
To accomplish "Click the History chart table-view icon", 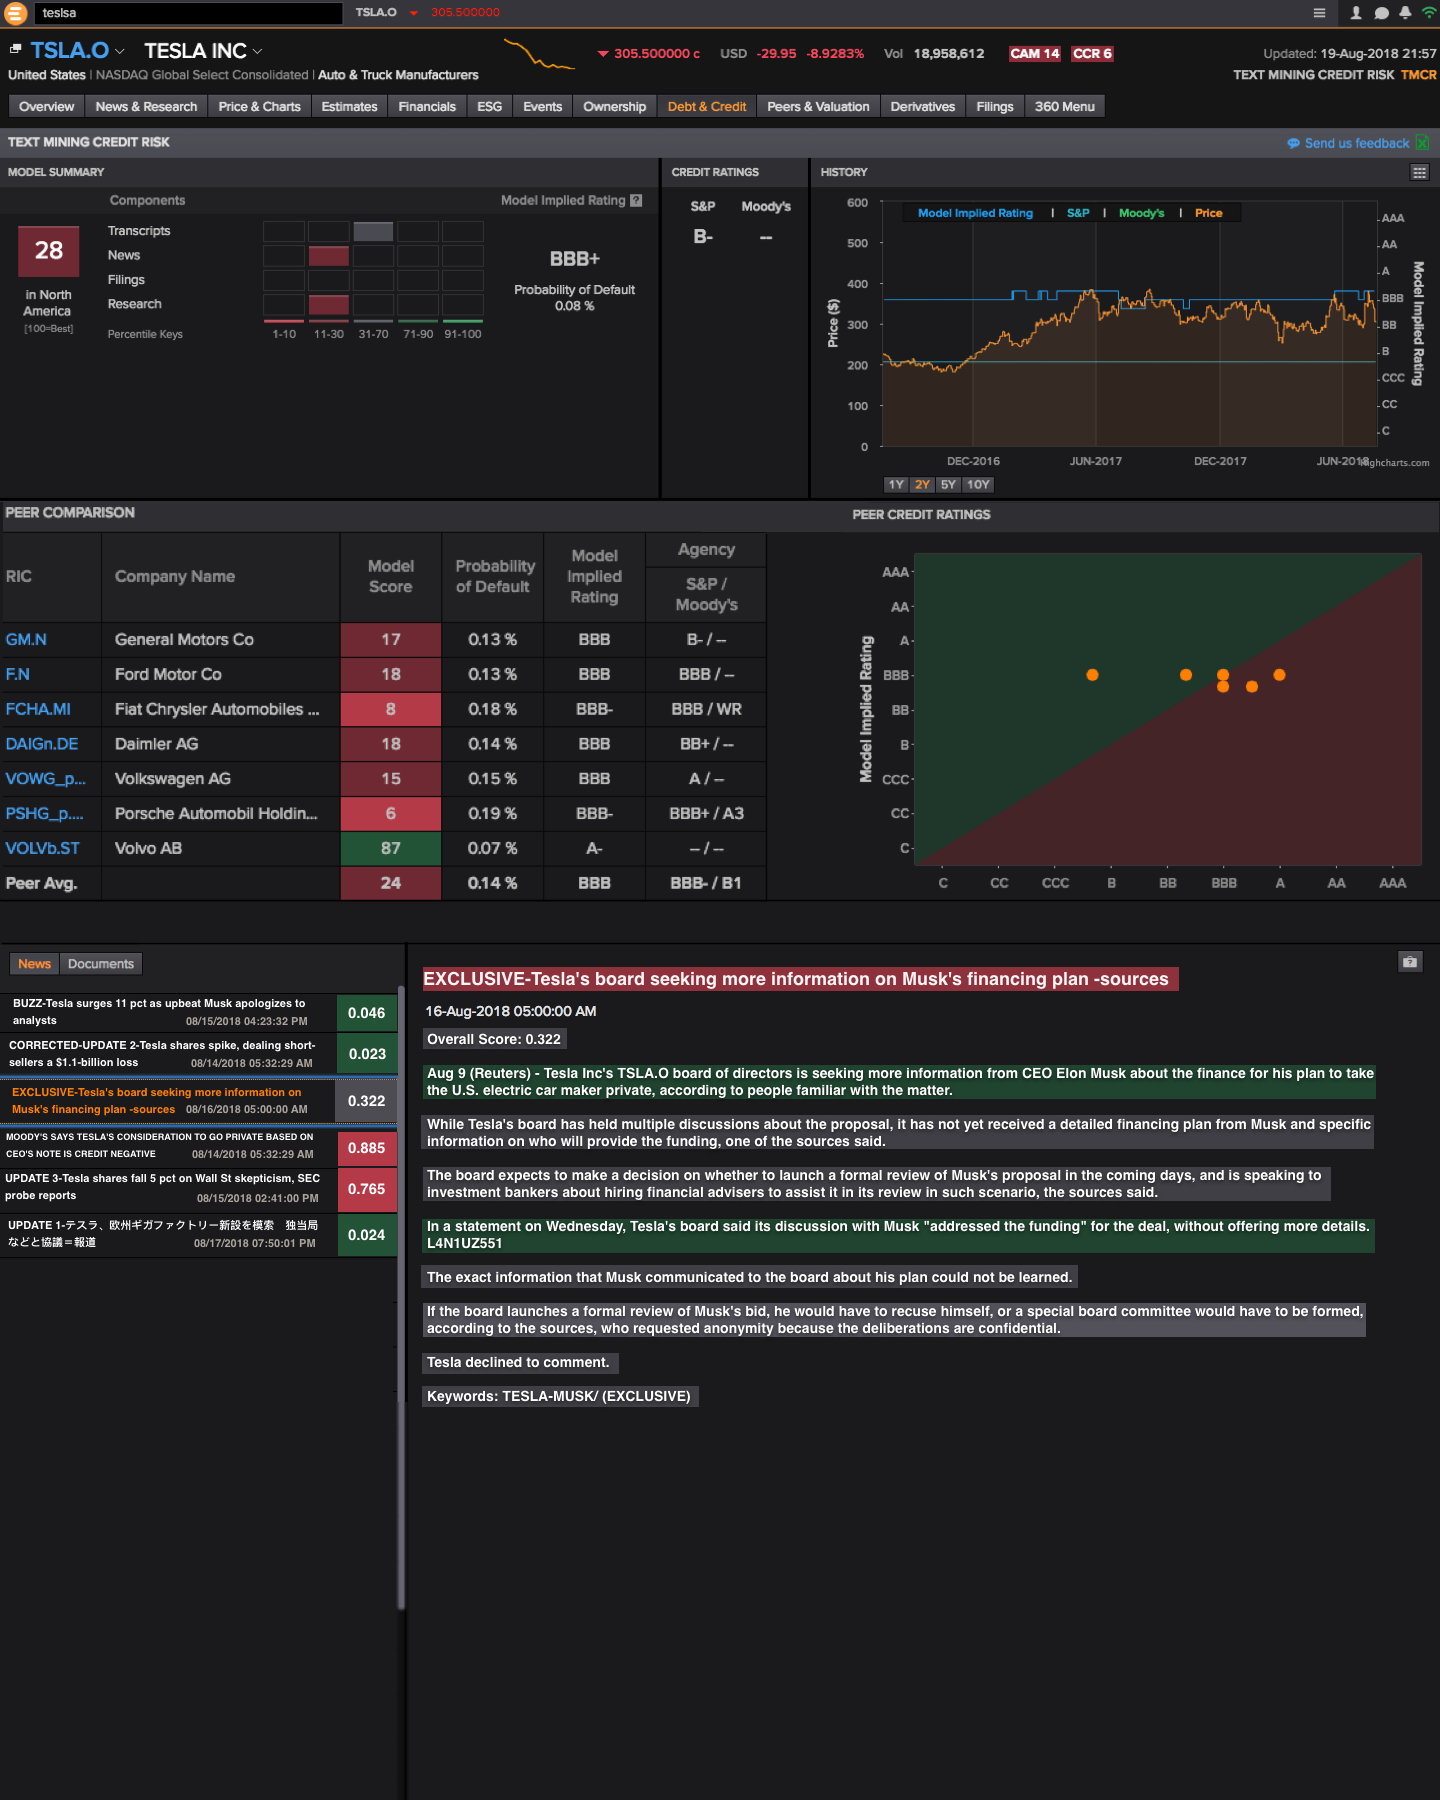I will coord(1419,173).
